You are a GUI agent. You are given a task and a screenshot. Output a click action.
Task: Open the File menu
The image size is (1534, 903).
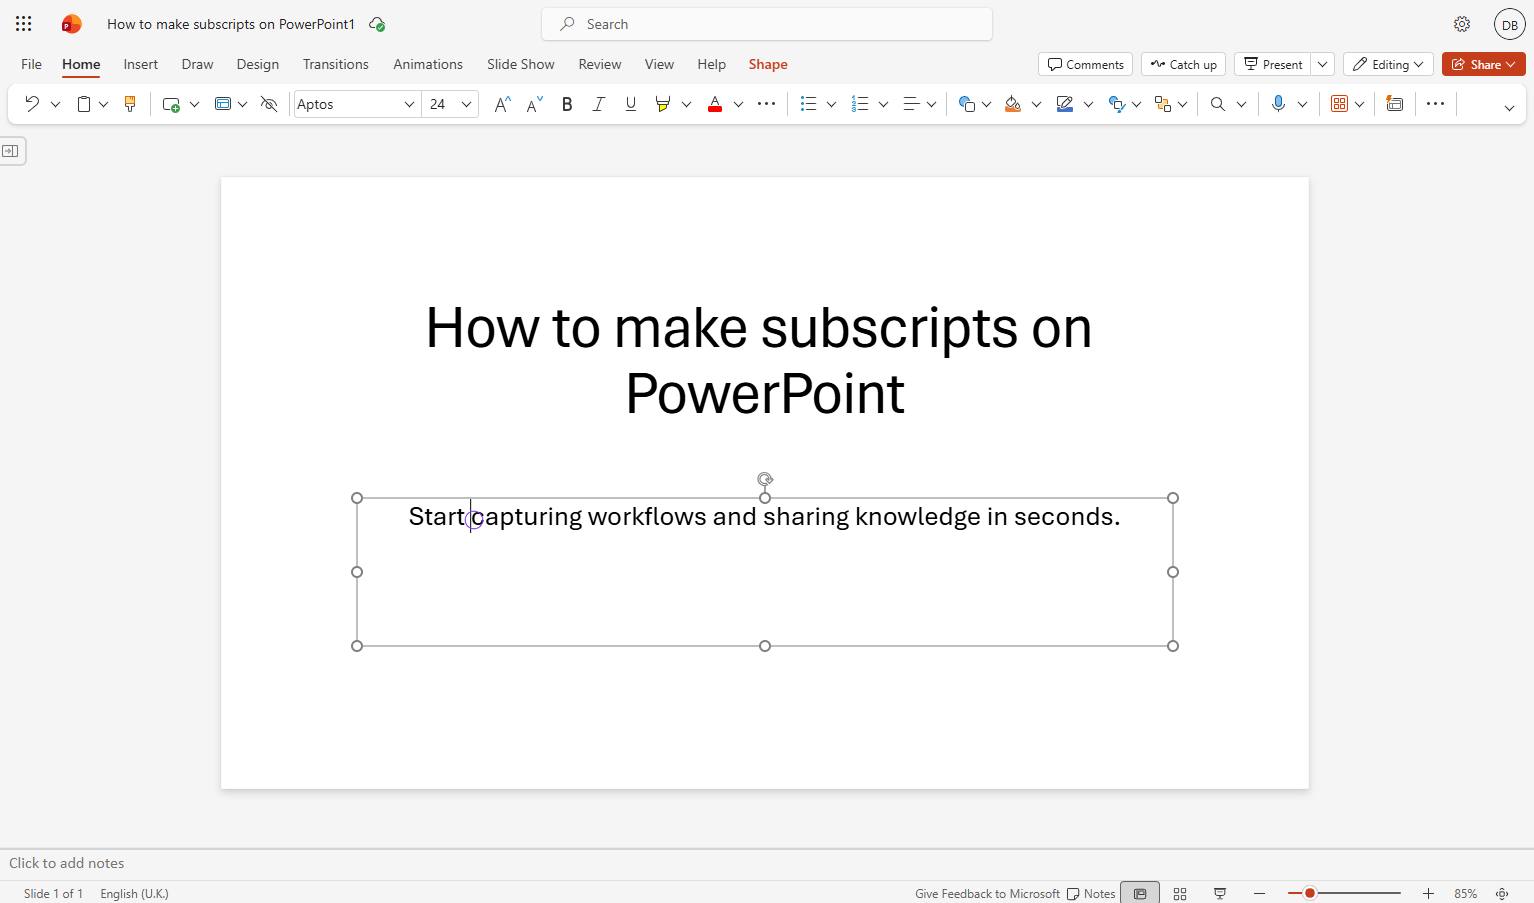32,64
